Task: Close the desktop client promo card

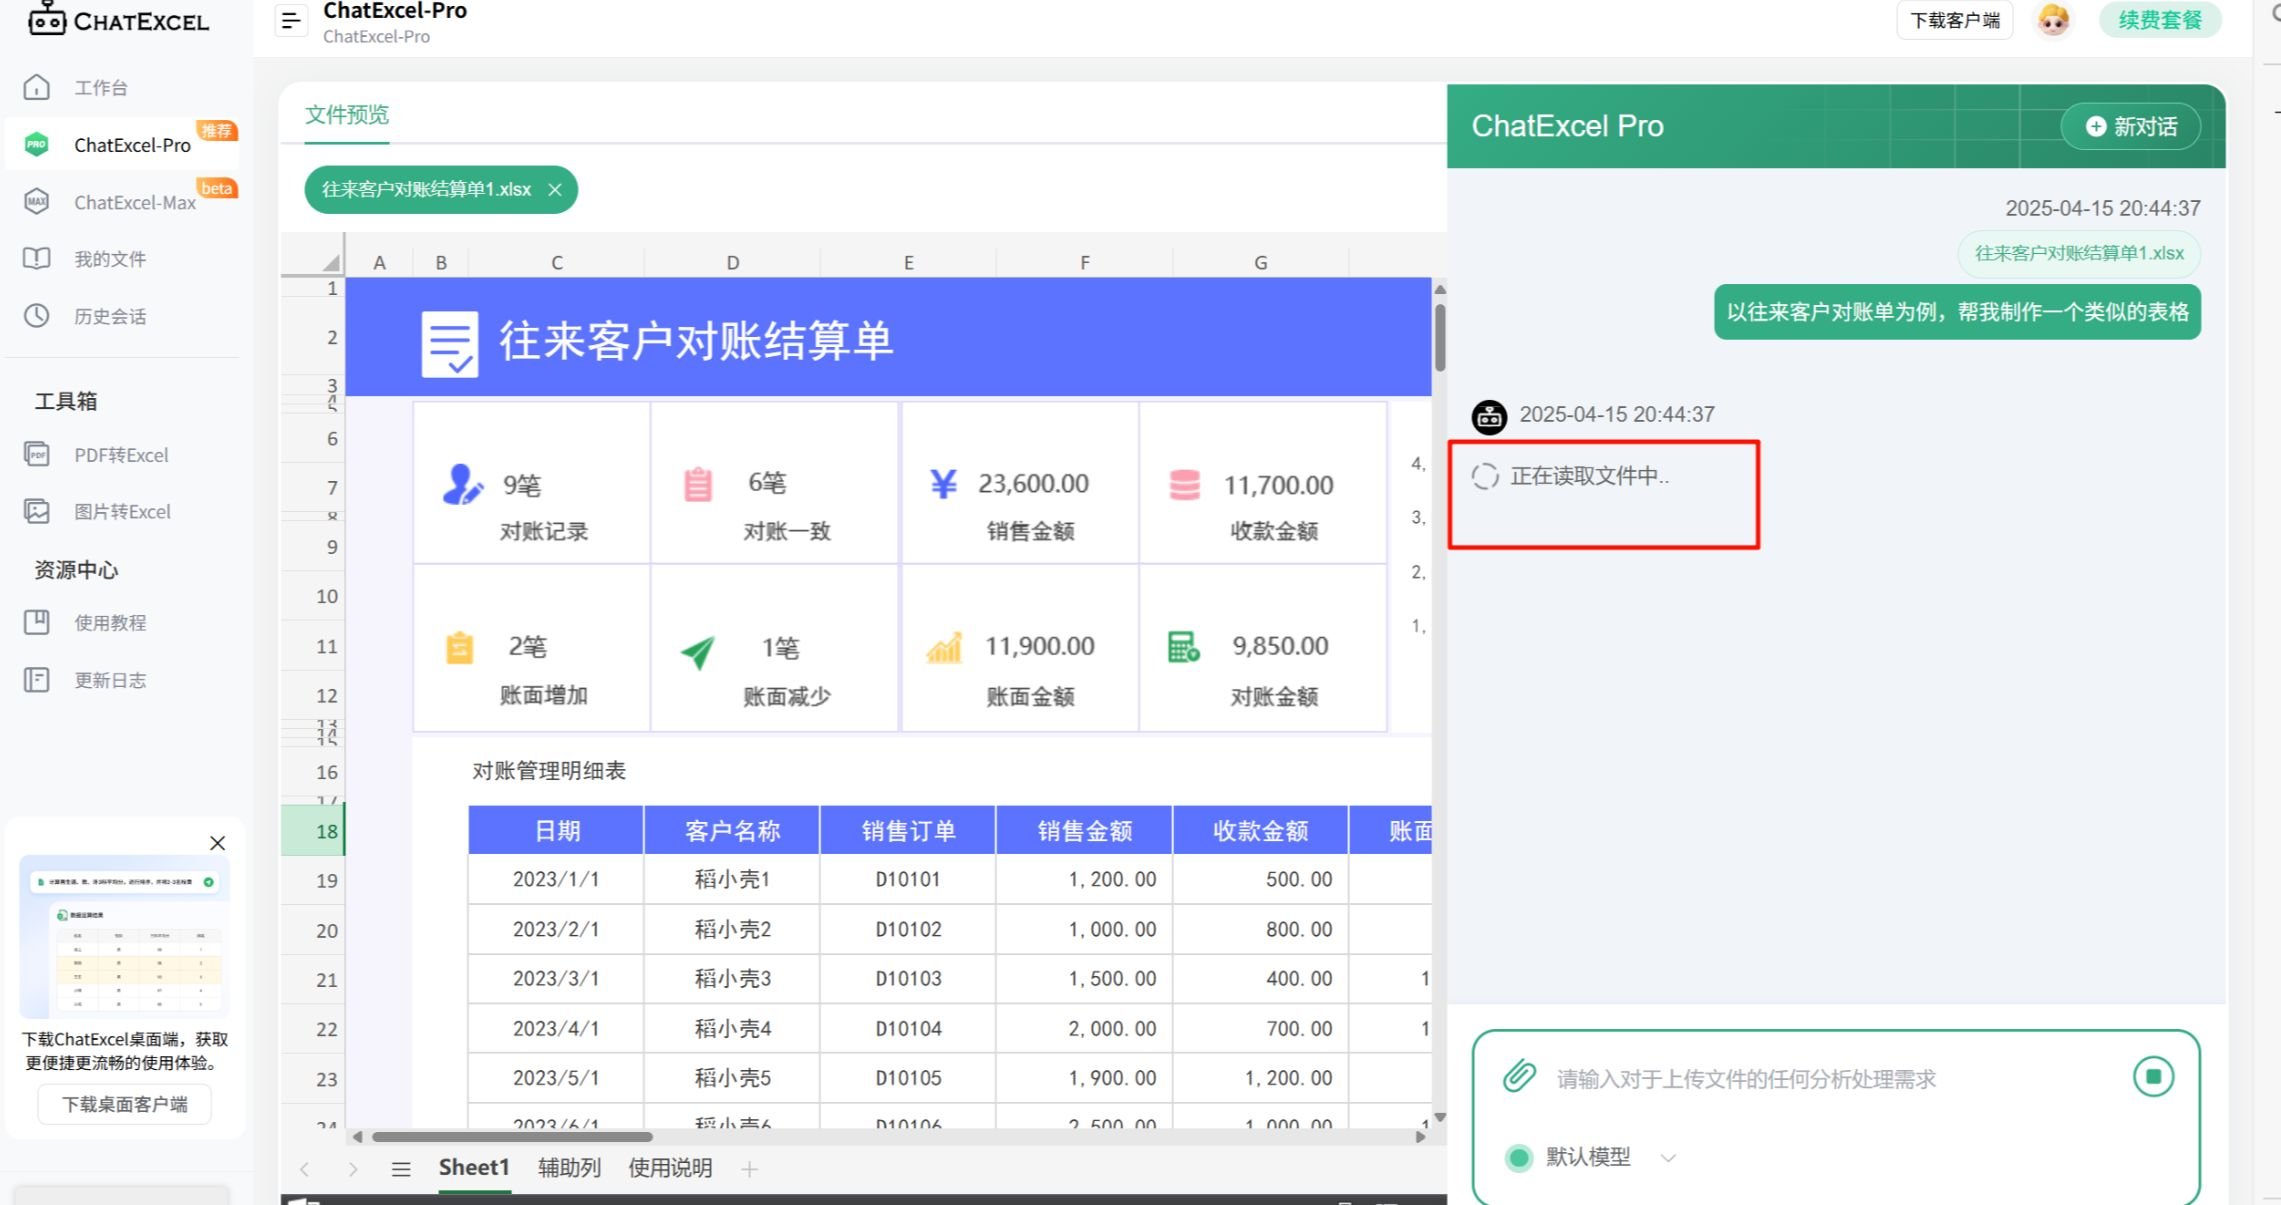Action: pos(217,843)
